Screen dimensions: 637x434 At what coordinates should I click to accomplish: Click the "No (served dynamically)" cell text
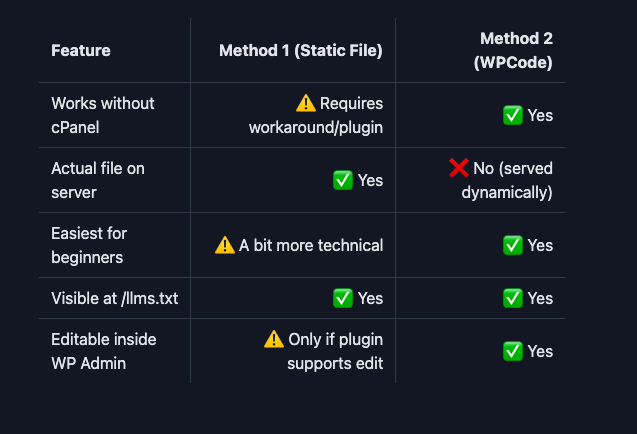pyautogui.click(x=507, y=180)
